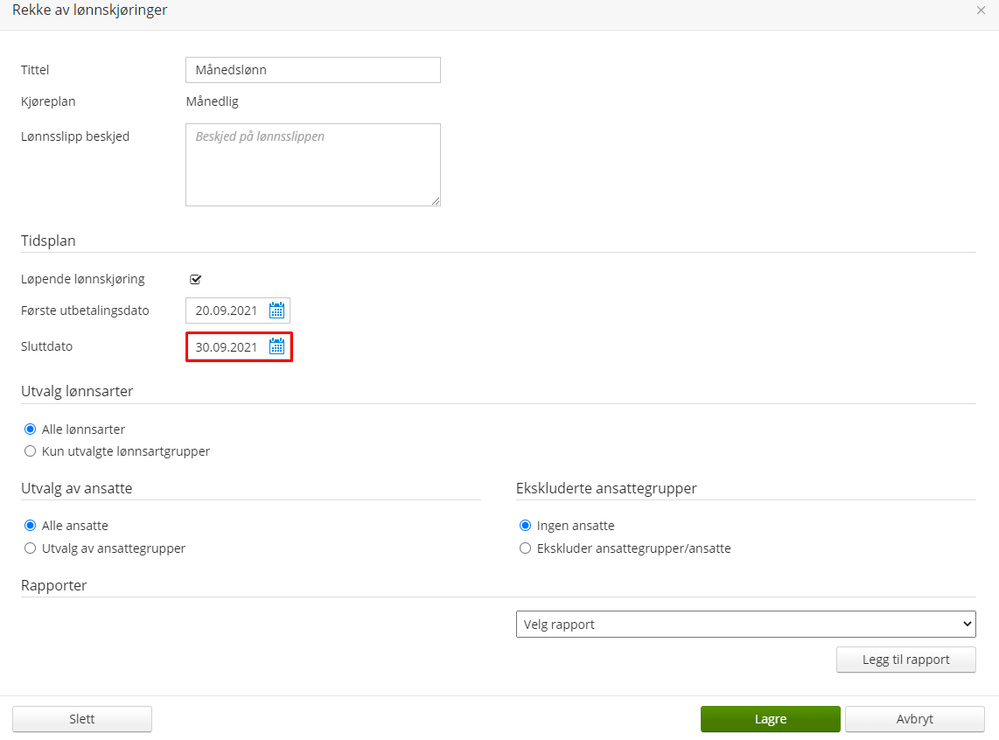Save with the green Lagre button
The width and height of the screenshot is (999, 740).
[770, 719]
